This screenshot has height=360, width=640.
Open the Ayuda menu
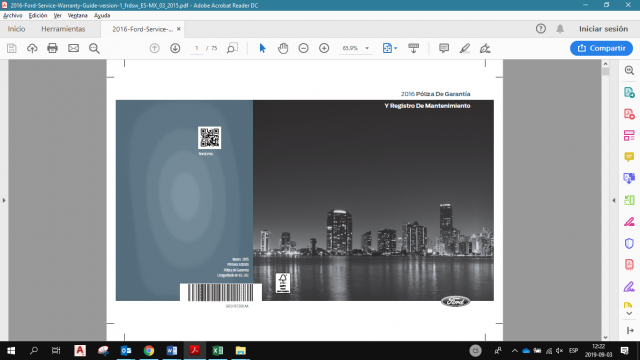(x=102, y=16)
